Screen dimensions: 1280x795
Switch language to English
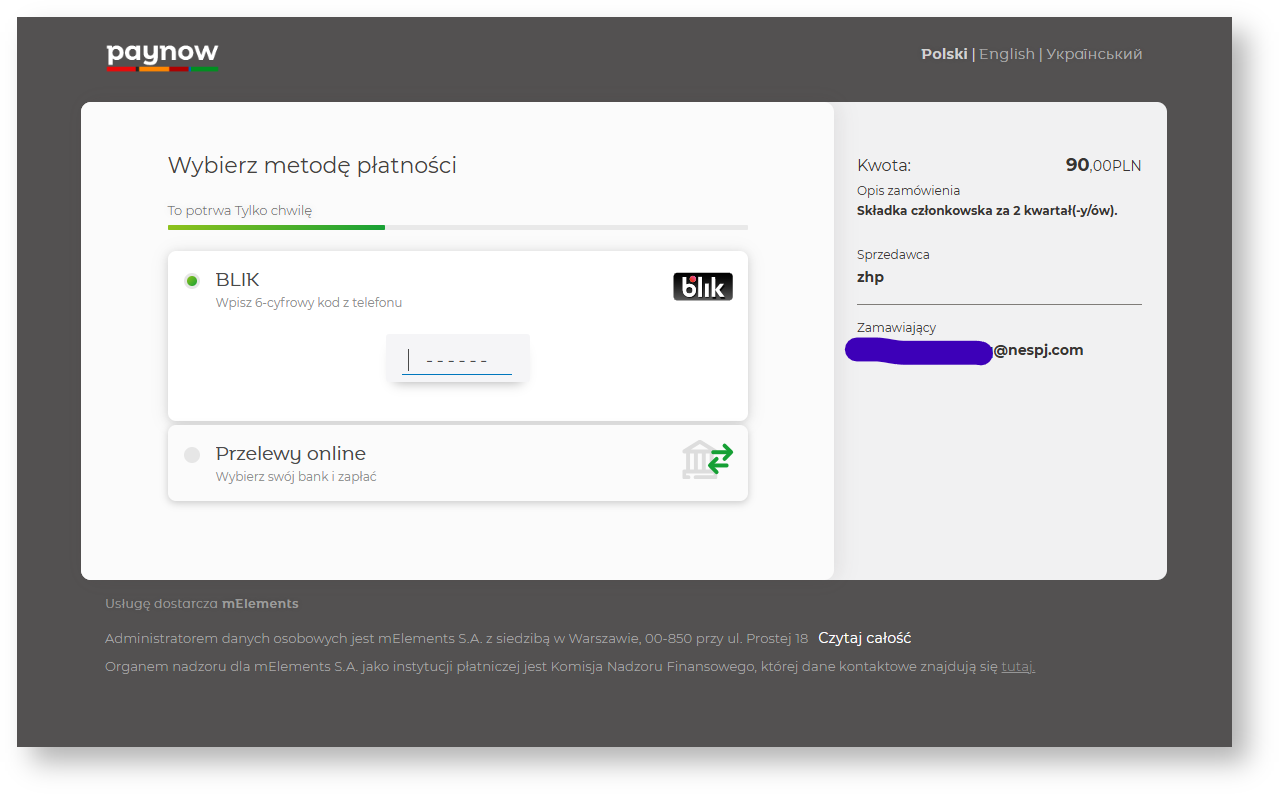1006,54
